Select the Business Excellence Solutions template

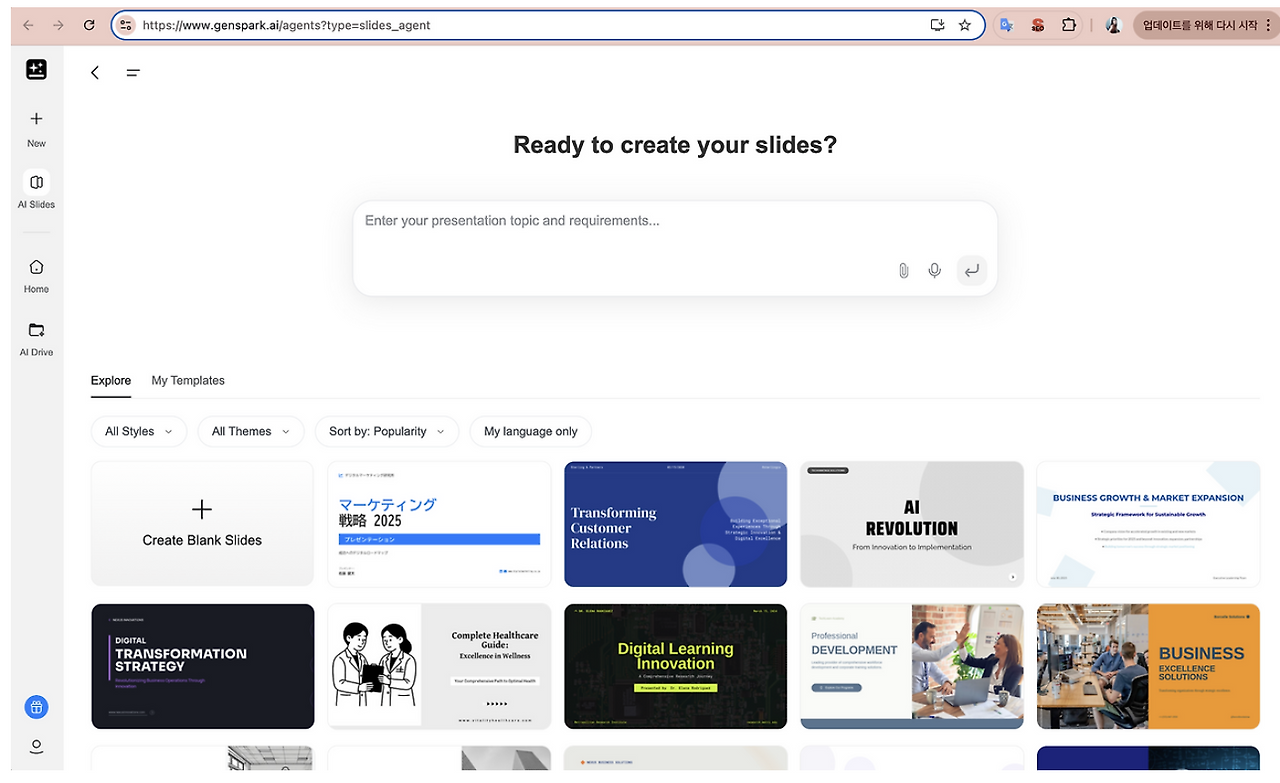(1148, 666)
